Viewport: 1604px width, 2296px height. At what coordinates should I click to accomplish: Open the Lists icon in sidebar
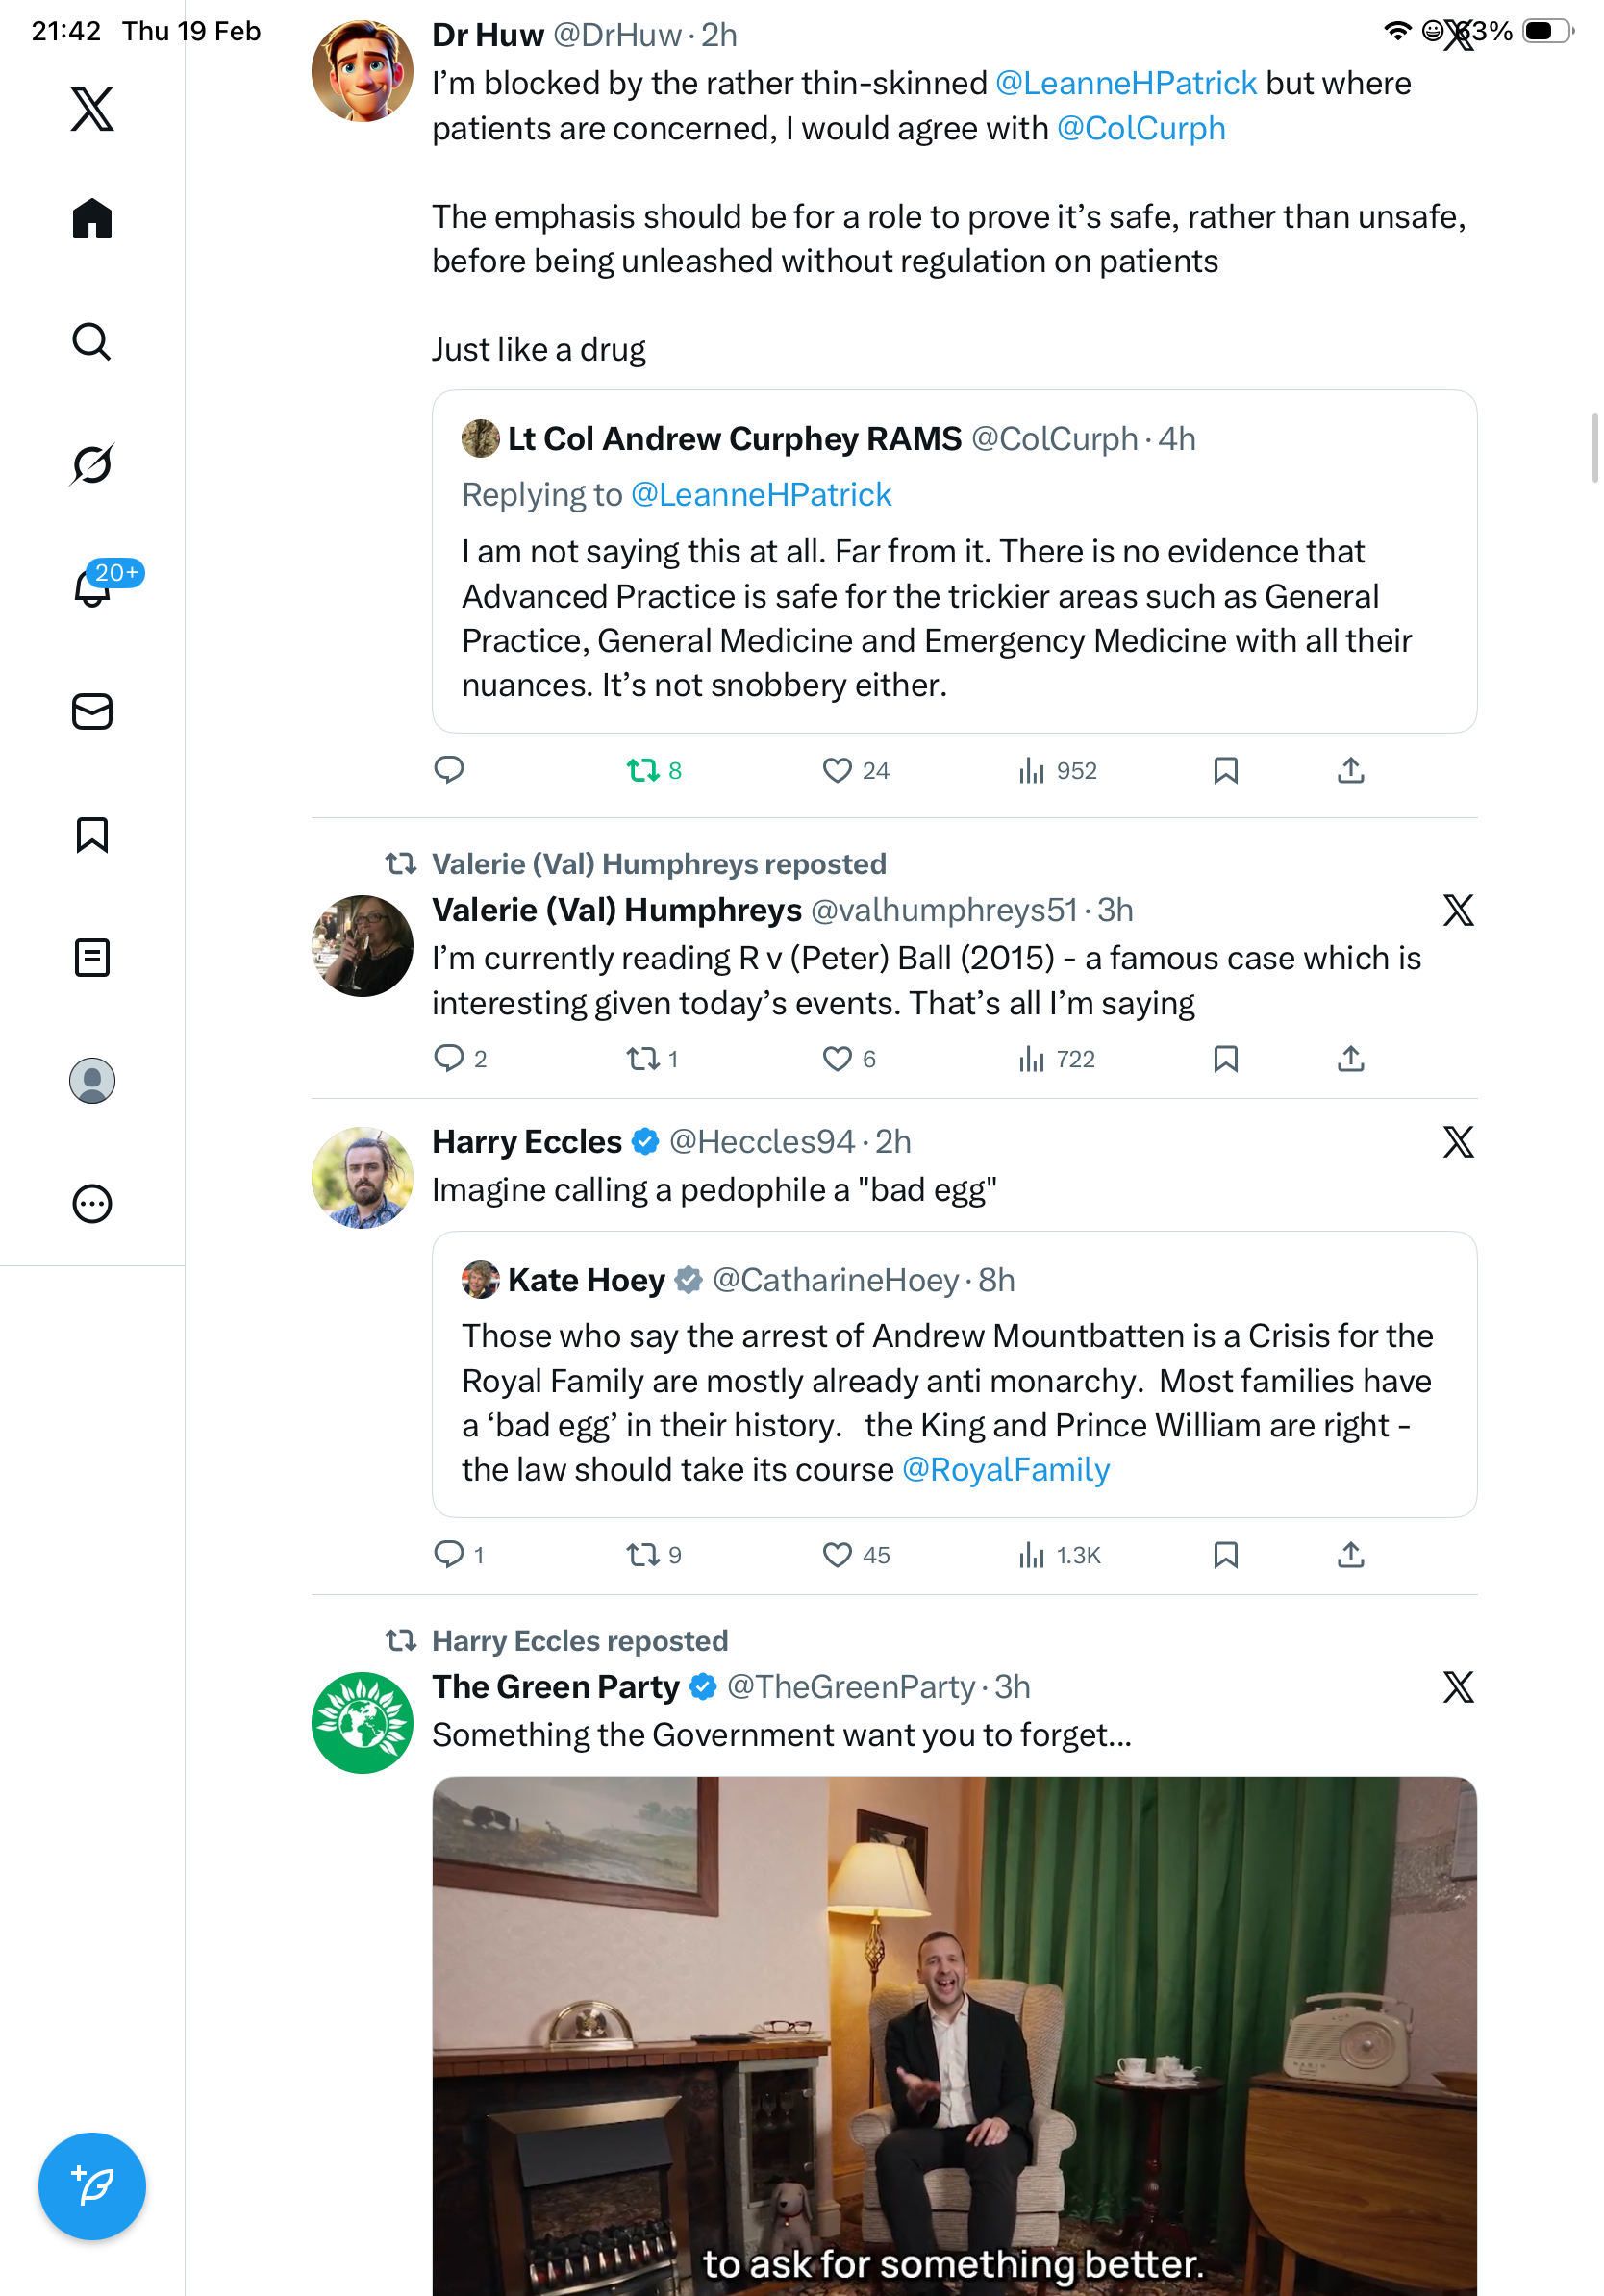[x=92, y=957]
